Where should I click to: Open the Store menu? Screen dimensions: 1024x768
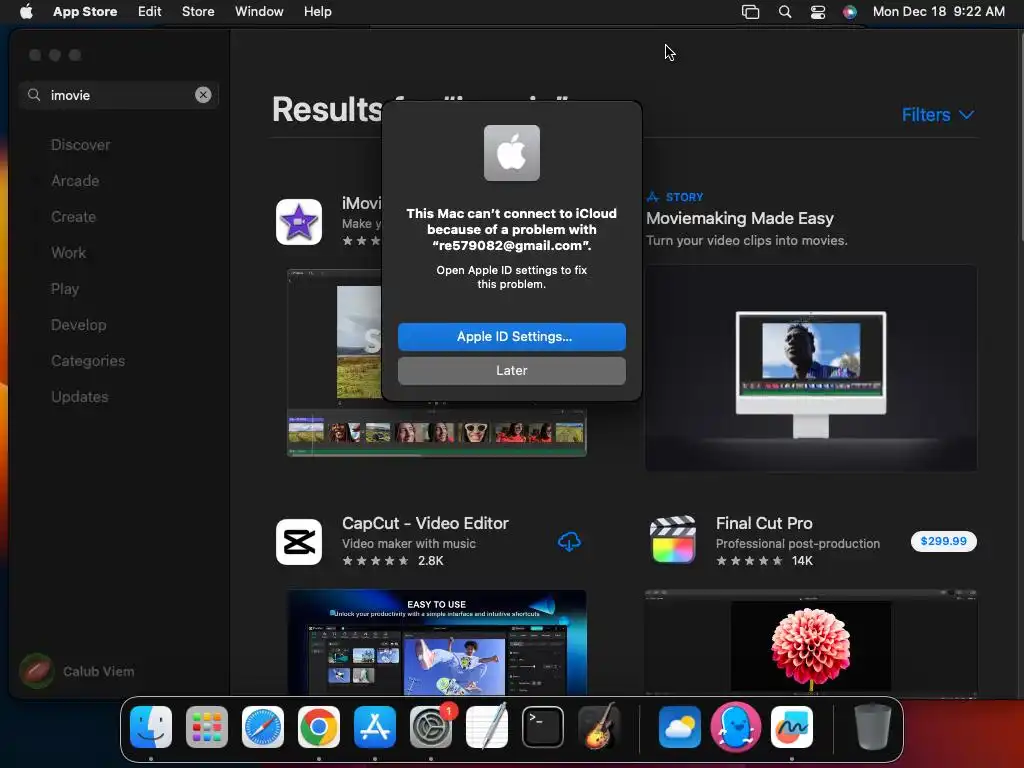click(198, 11)
